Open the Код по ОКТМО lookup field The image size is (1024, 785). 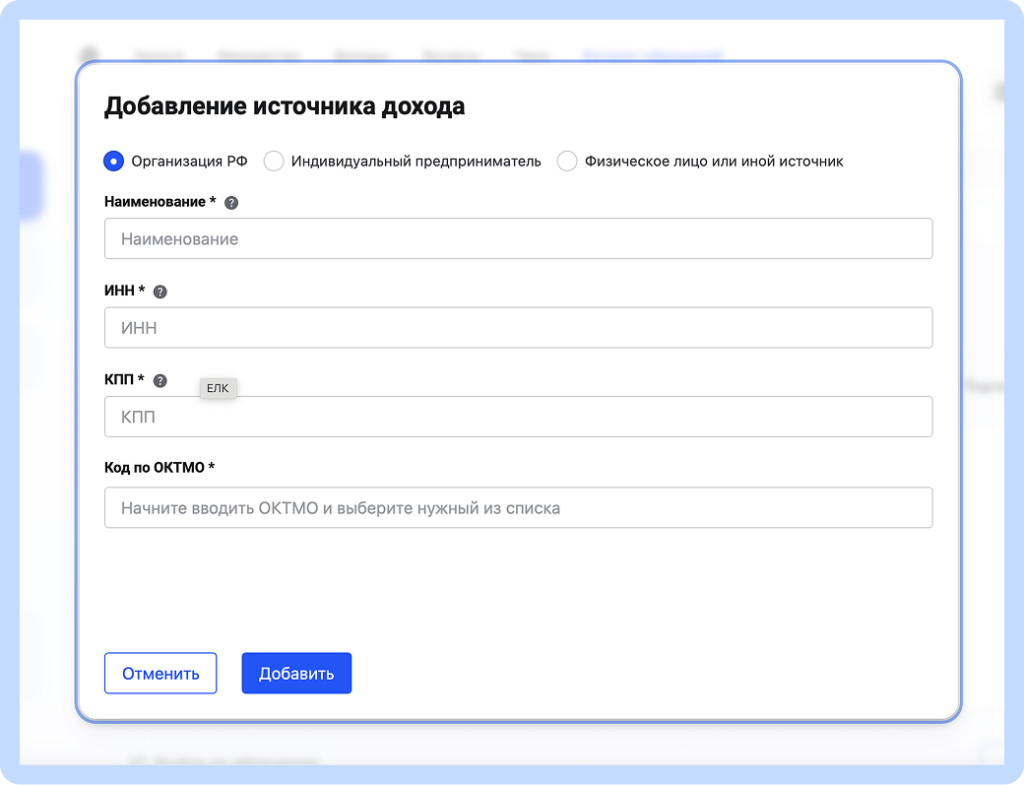point(518,508)
